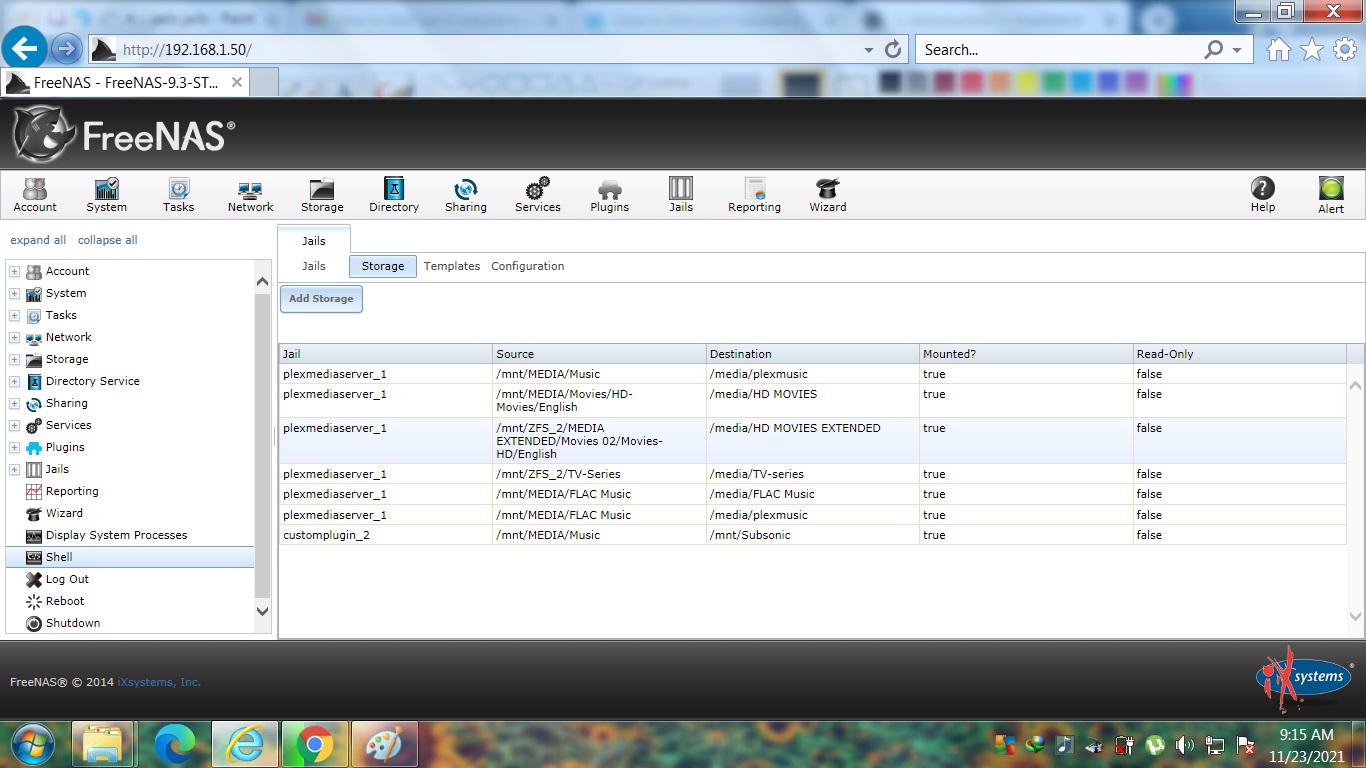
Task: Open Display System Processes in sidebar
Action: pos(116,535)
